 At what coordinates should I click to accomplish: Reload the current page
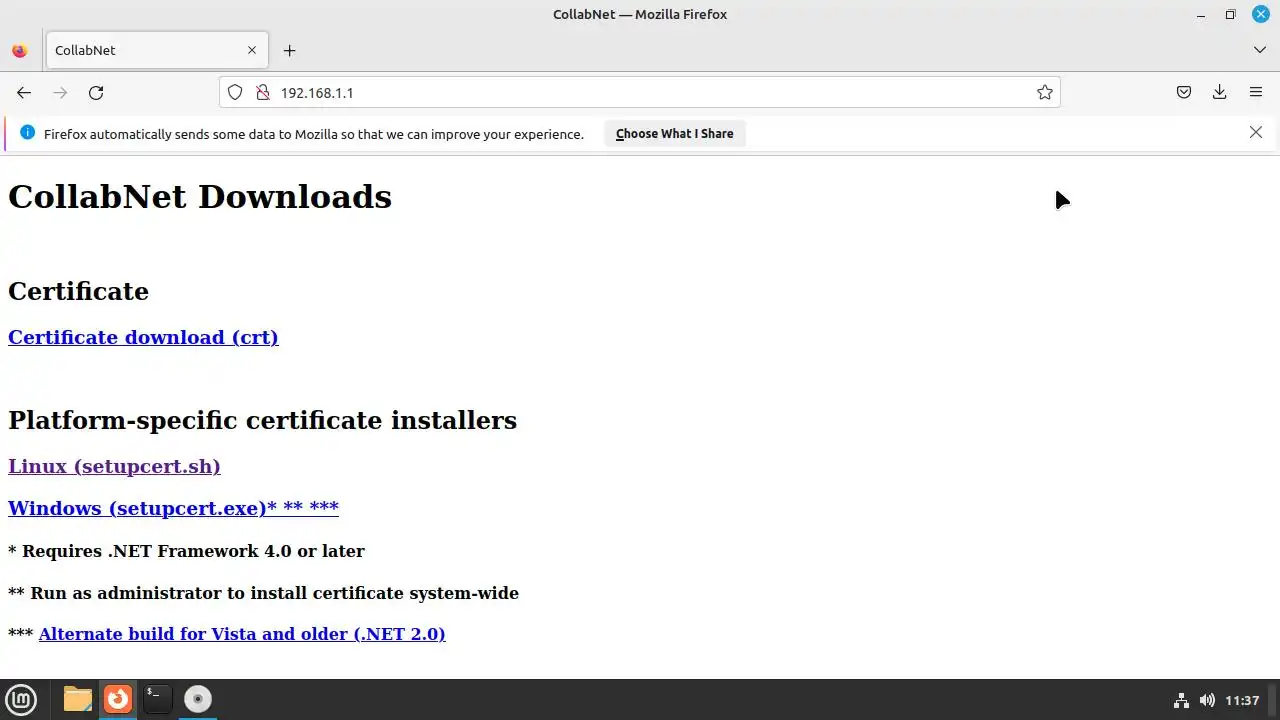(96, 93)
